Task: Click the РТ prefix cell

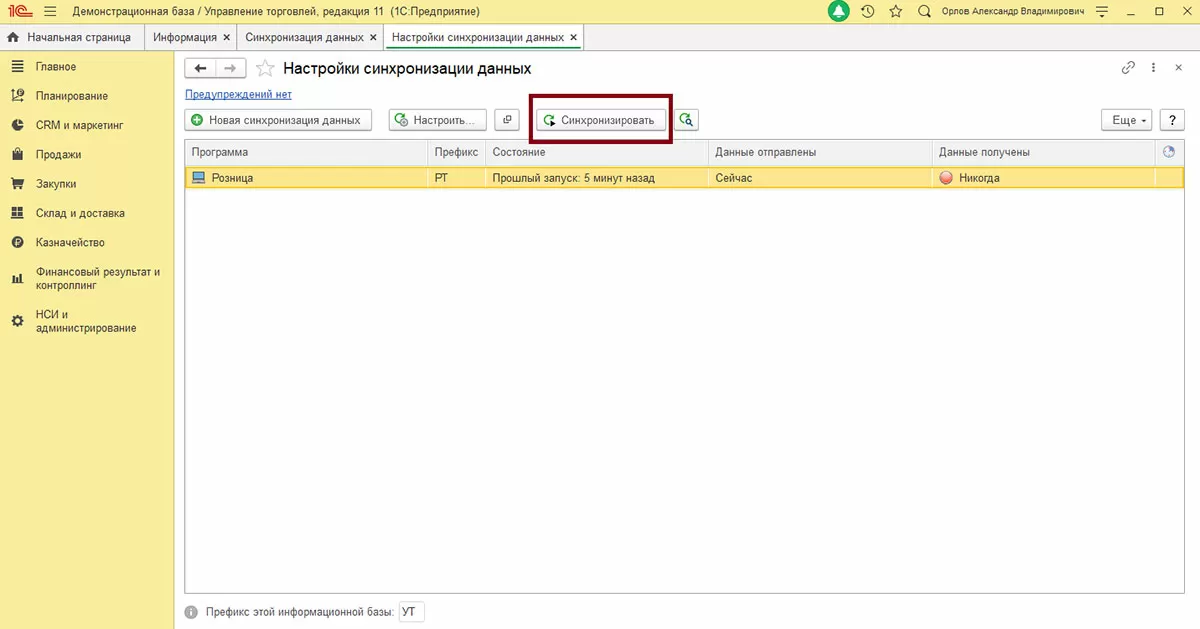Action: [x=457, y=178]
